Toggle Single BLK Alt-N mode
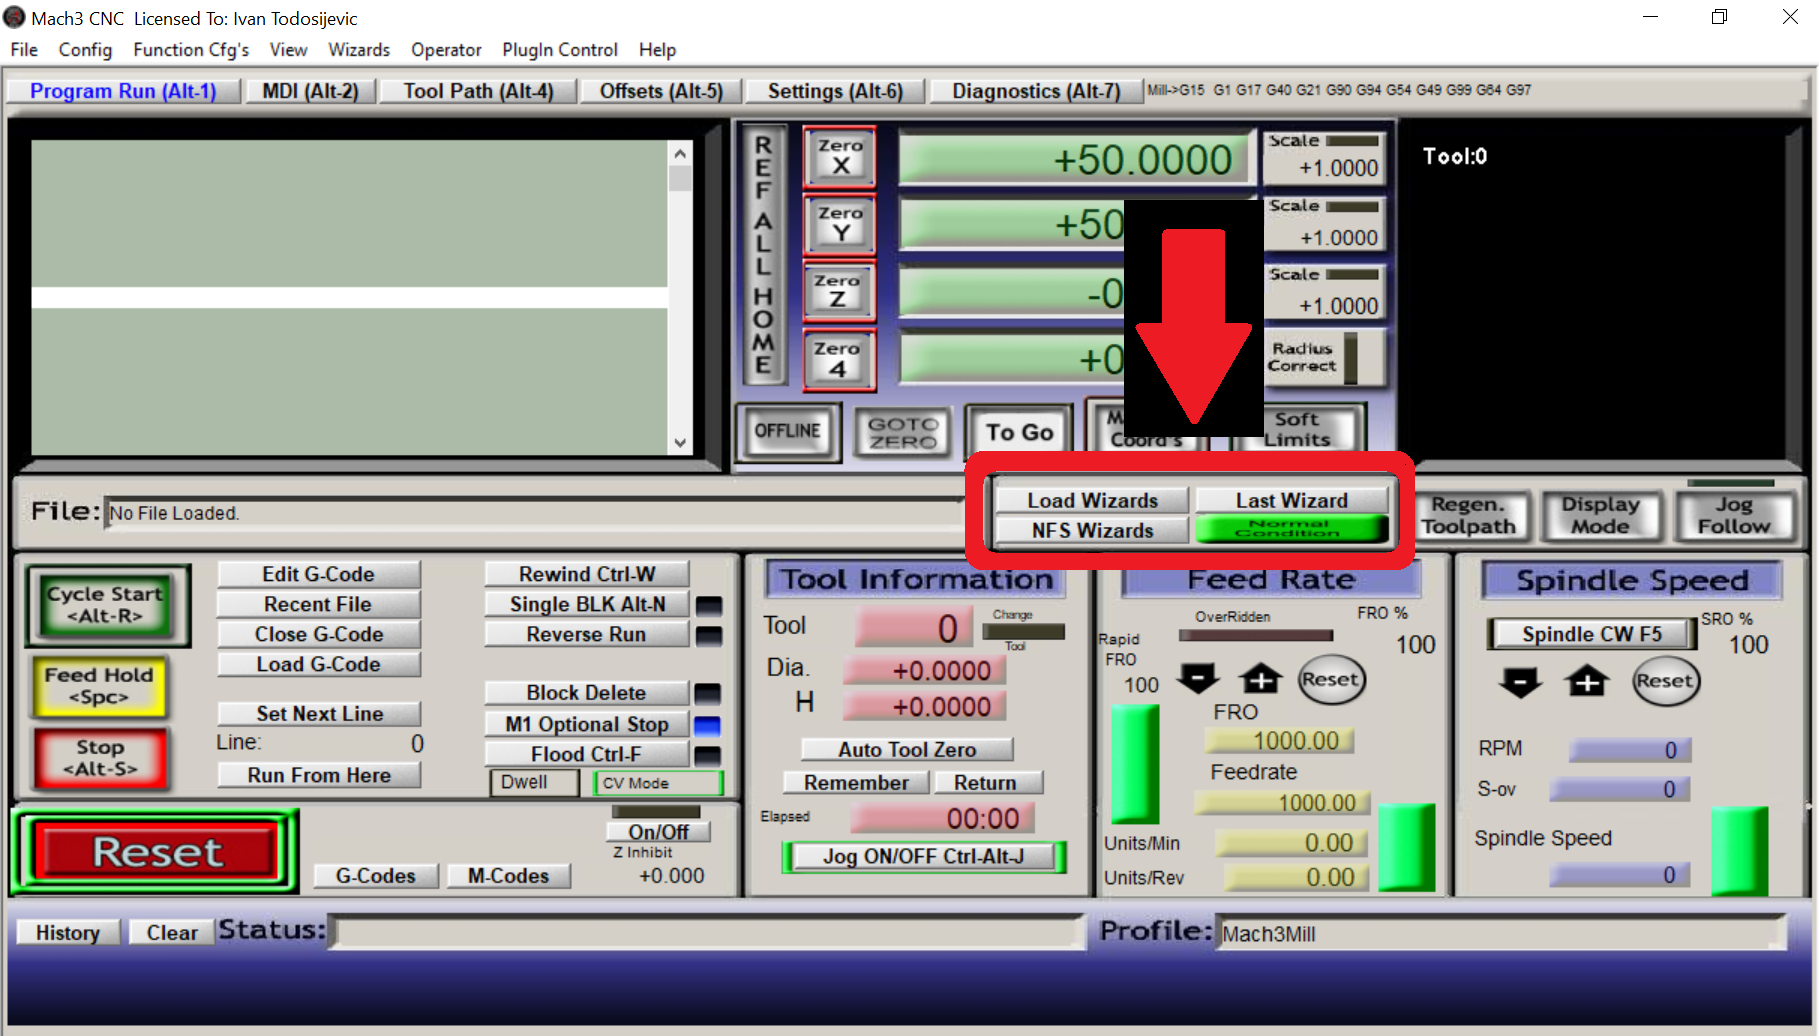Image resolution: width=1819 pixels, height=1036 pixels. click(x=587, y=604)
